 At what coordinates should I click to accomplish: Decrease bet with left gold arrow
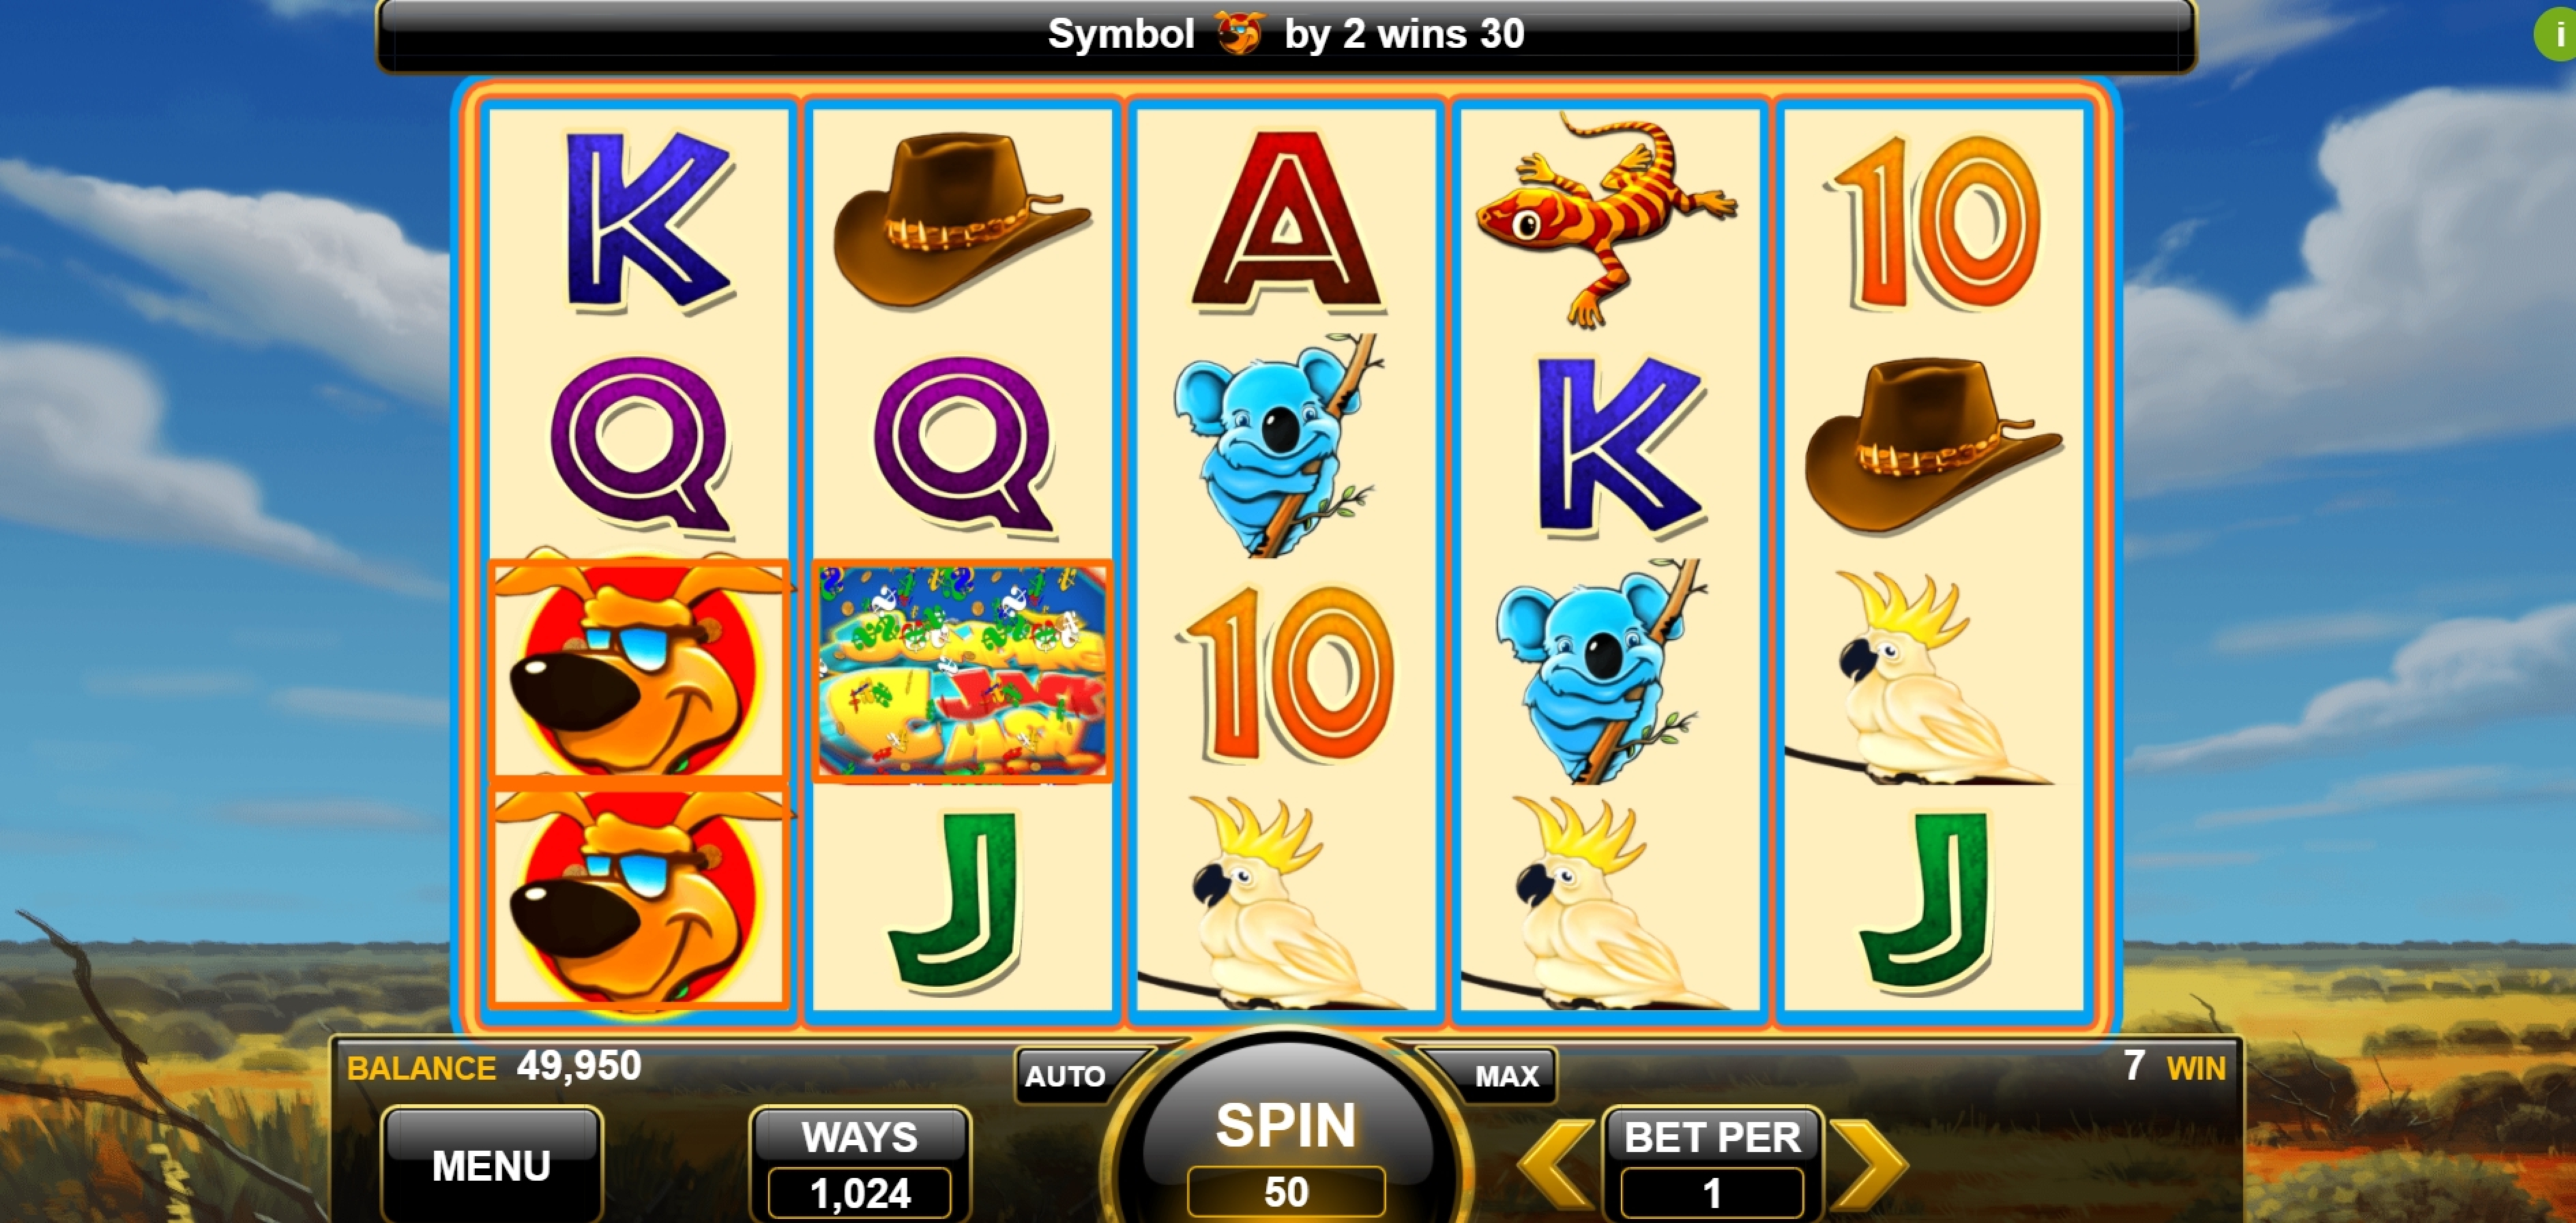[x=1556, y=1163]
